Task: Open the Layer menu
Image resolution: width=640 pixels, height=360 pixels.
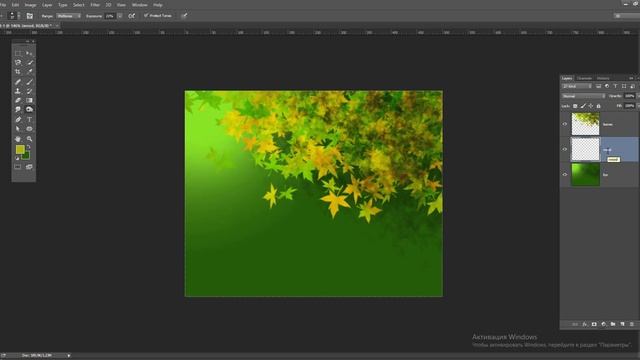Action: (x=47, y=5)
